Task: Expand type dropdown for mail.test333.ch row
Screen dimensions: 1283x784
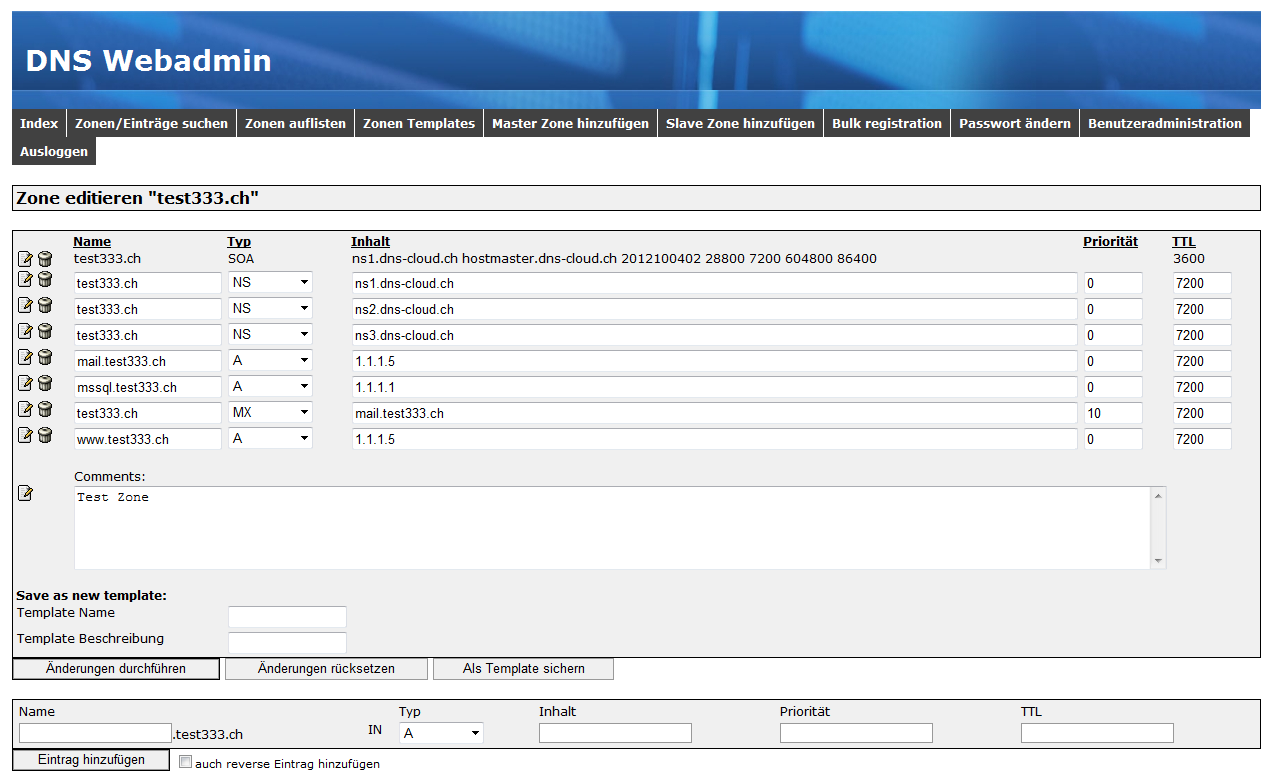Action: [270, 360]
